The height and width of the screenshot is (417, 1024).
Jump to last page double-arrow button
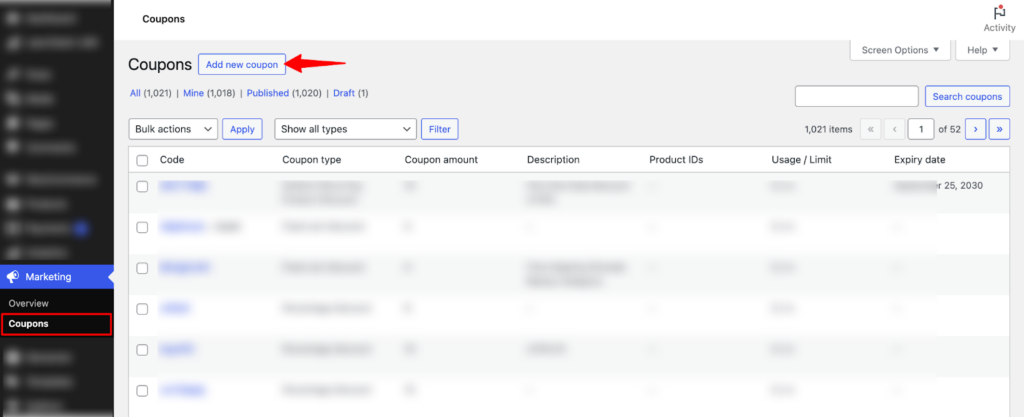click(997, 129)
